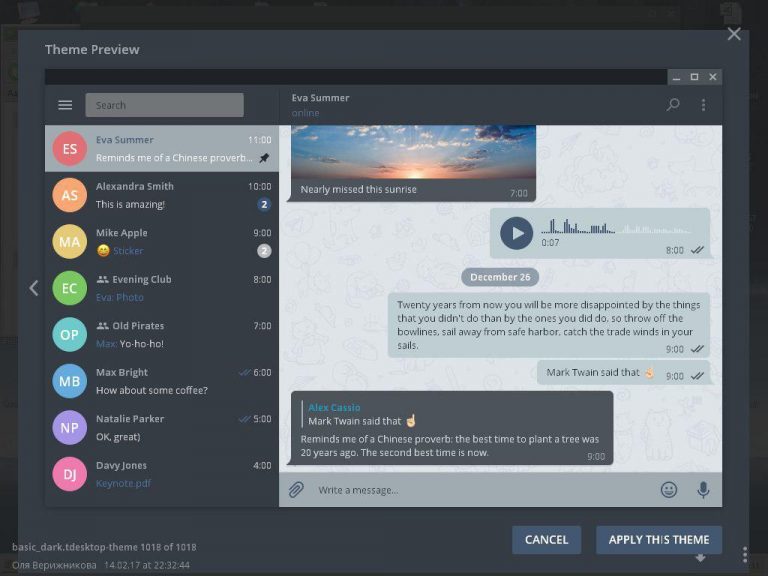Open the emoji picker smiley icon

[x=669, y=490]
